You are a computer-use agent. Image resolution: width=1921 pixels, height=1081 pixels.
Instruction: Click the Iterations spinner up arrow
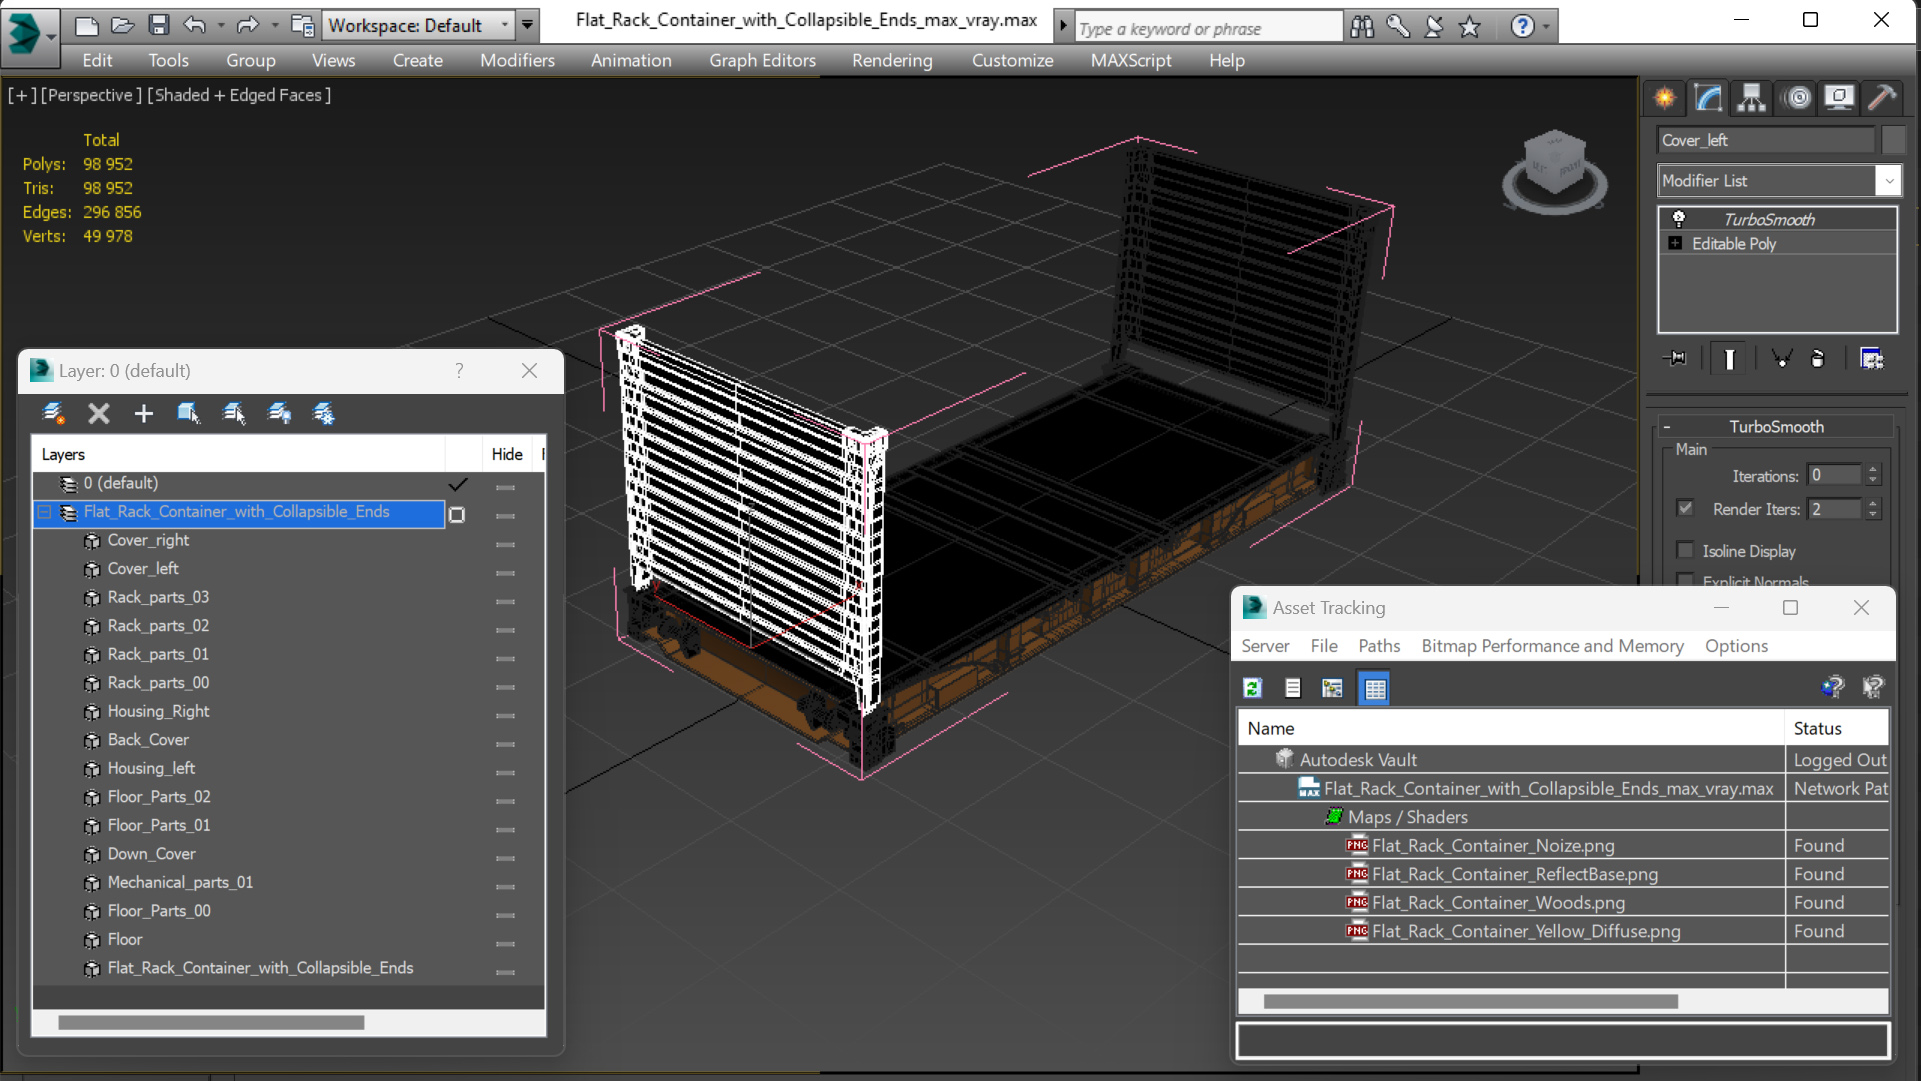[x=1873, y=470]
